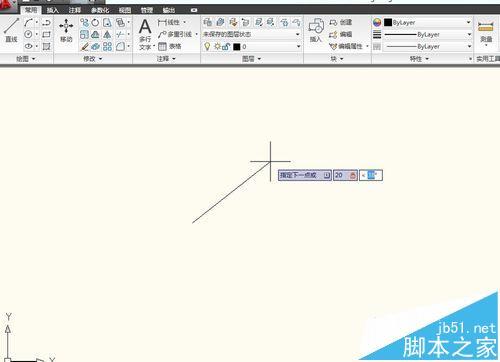Click the linetype icon in 特性 panel
The image size is (500, 362).
(x=377, y=46)
